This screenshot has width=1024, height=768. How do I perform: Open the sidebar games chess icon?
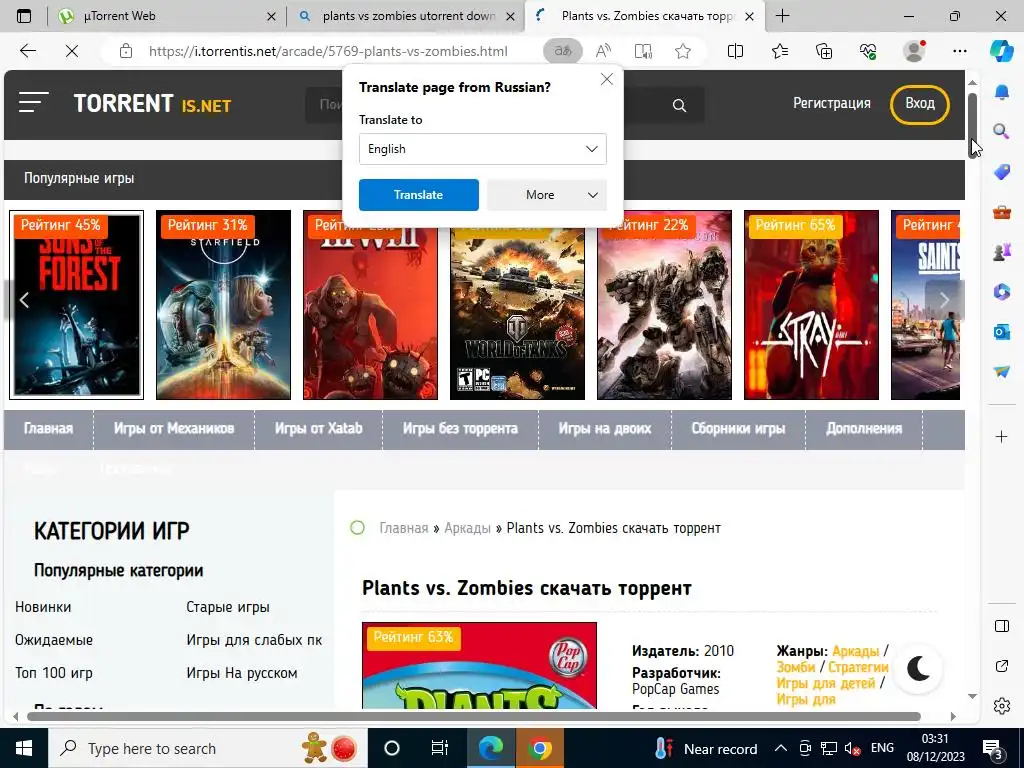[x=1002, y=251]
